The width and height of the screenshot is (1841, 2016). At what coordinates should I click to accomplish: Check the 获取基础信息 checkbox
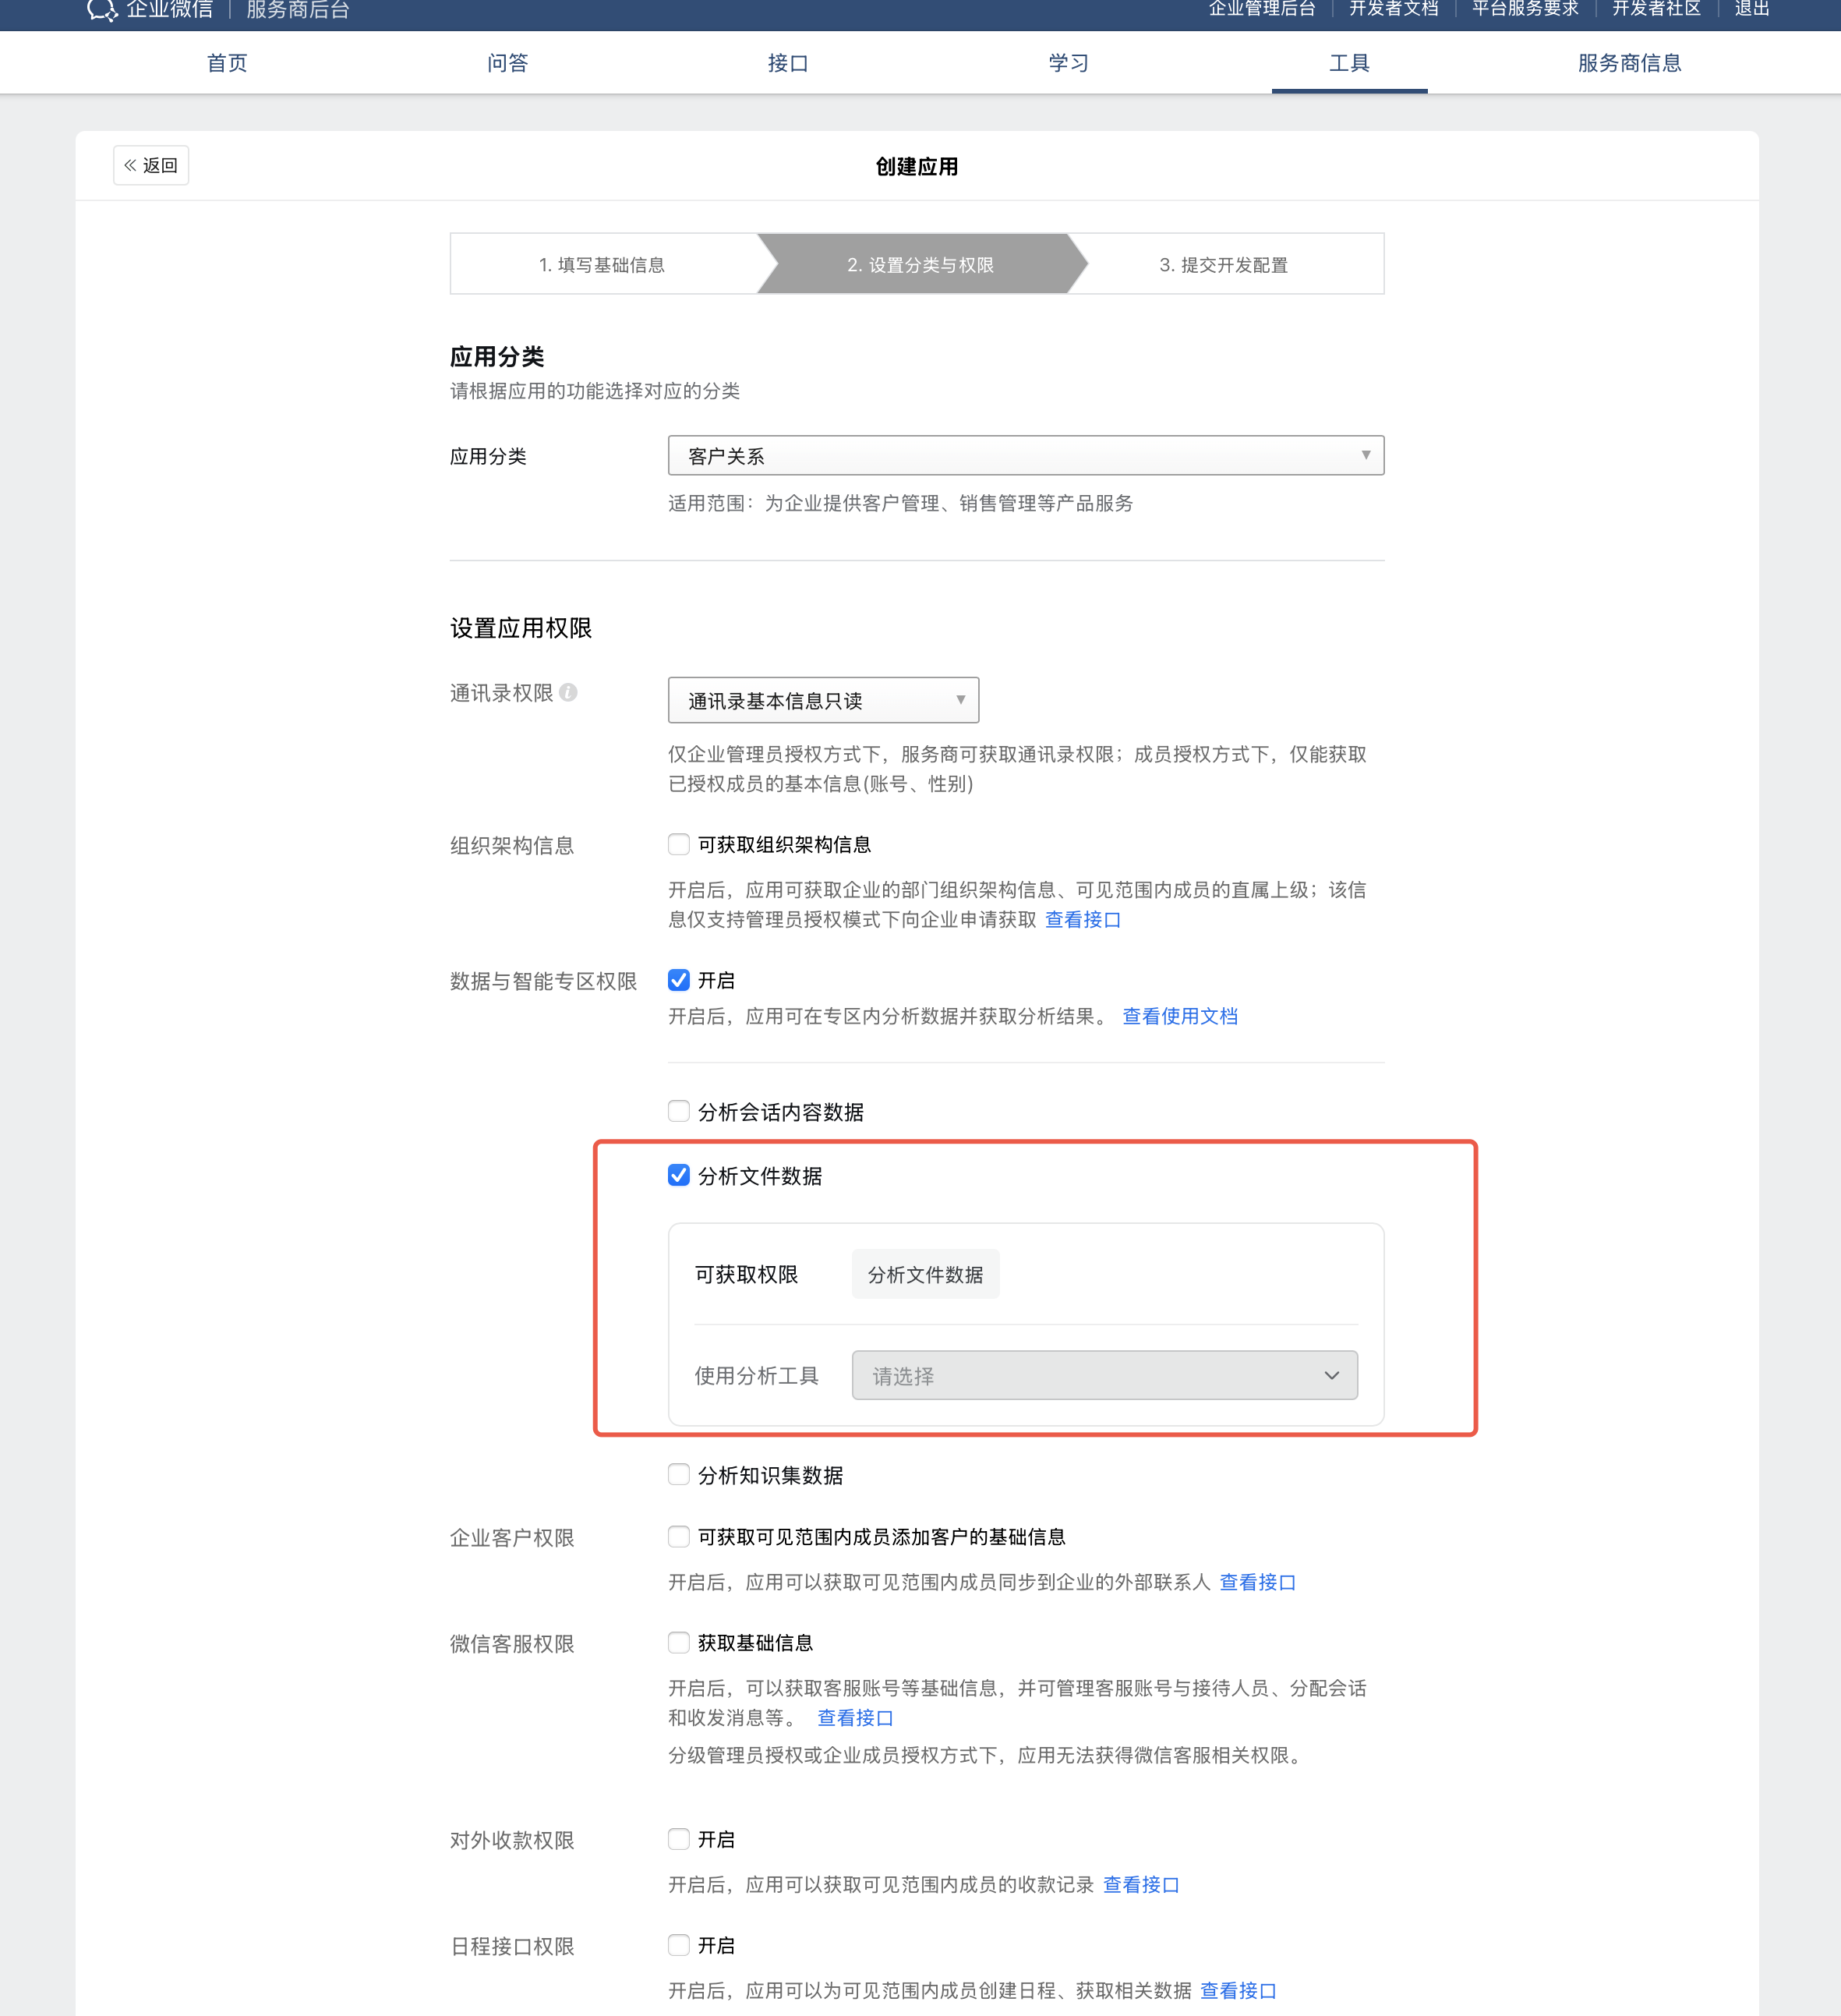(x=679, y=1642)
